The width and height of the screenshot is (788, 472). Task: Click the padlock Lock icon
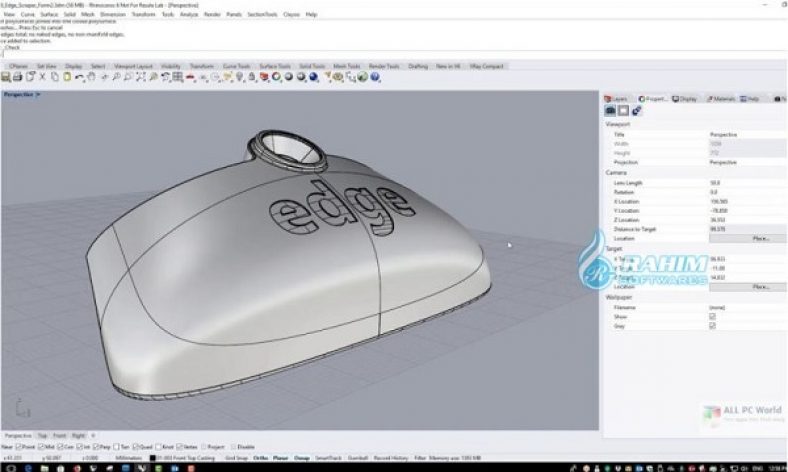tap(252, 77)
